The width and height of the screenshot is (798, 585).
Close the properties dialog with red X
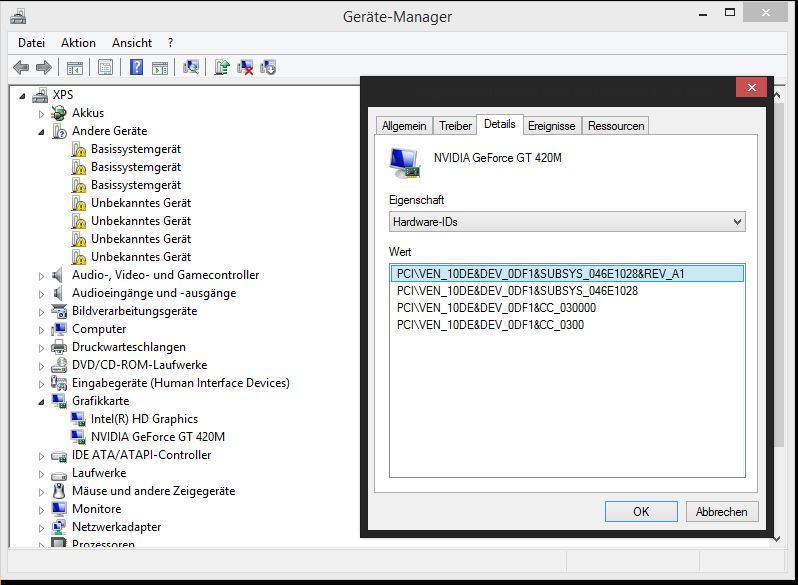(752, 88)
